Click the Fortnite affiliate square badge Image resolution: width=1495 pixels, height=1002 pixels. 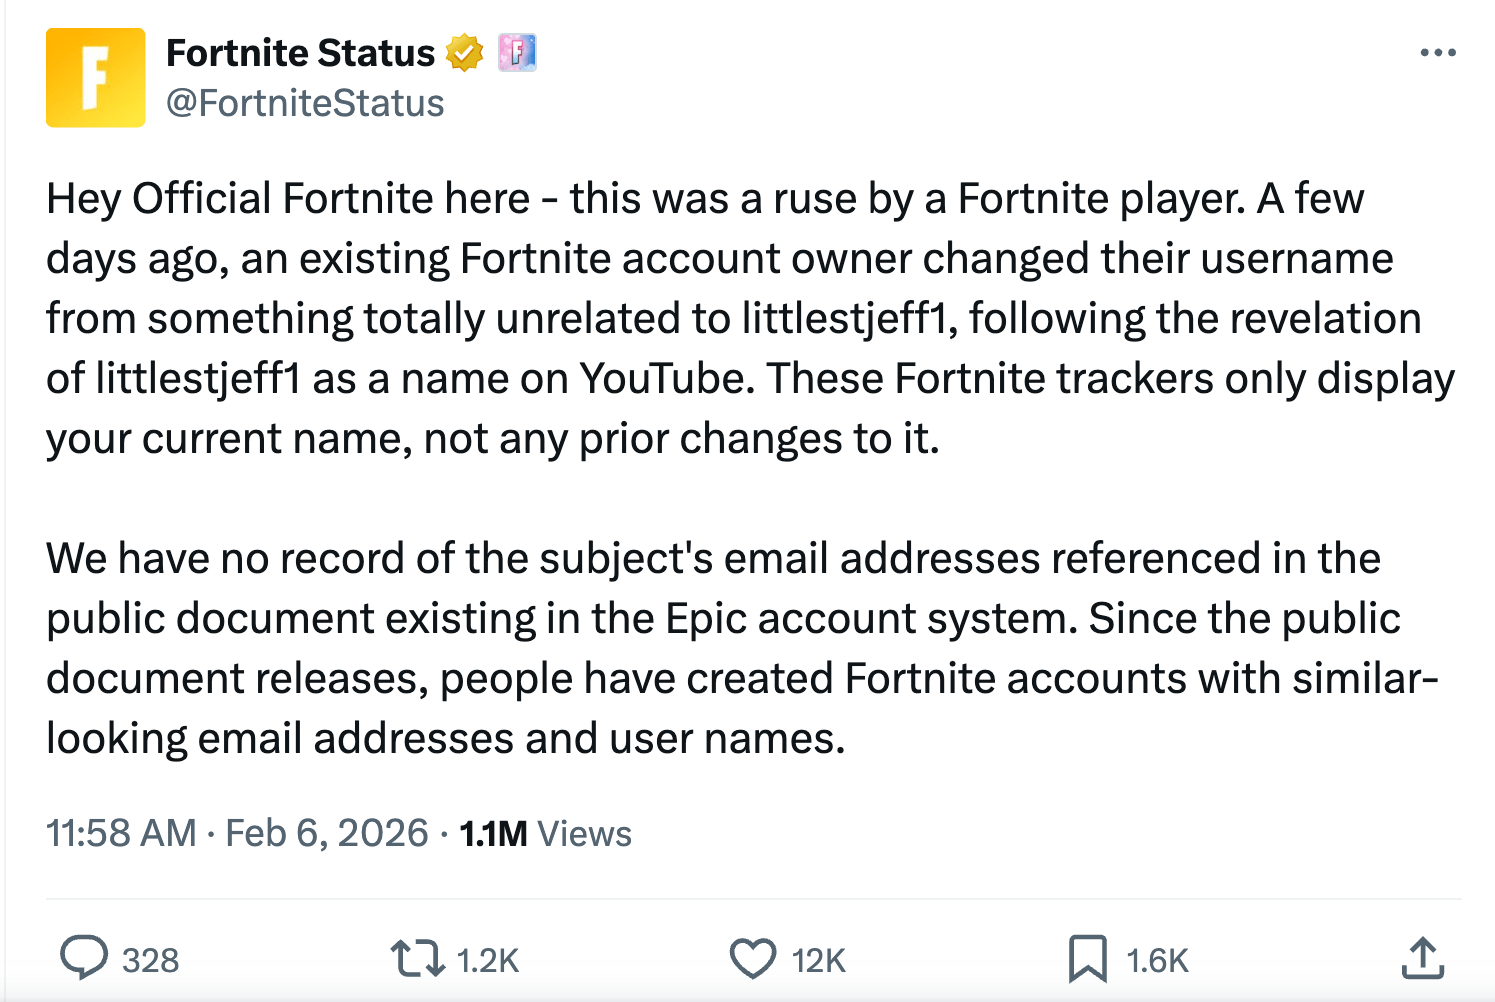point(518,53)
